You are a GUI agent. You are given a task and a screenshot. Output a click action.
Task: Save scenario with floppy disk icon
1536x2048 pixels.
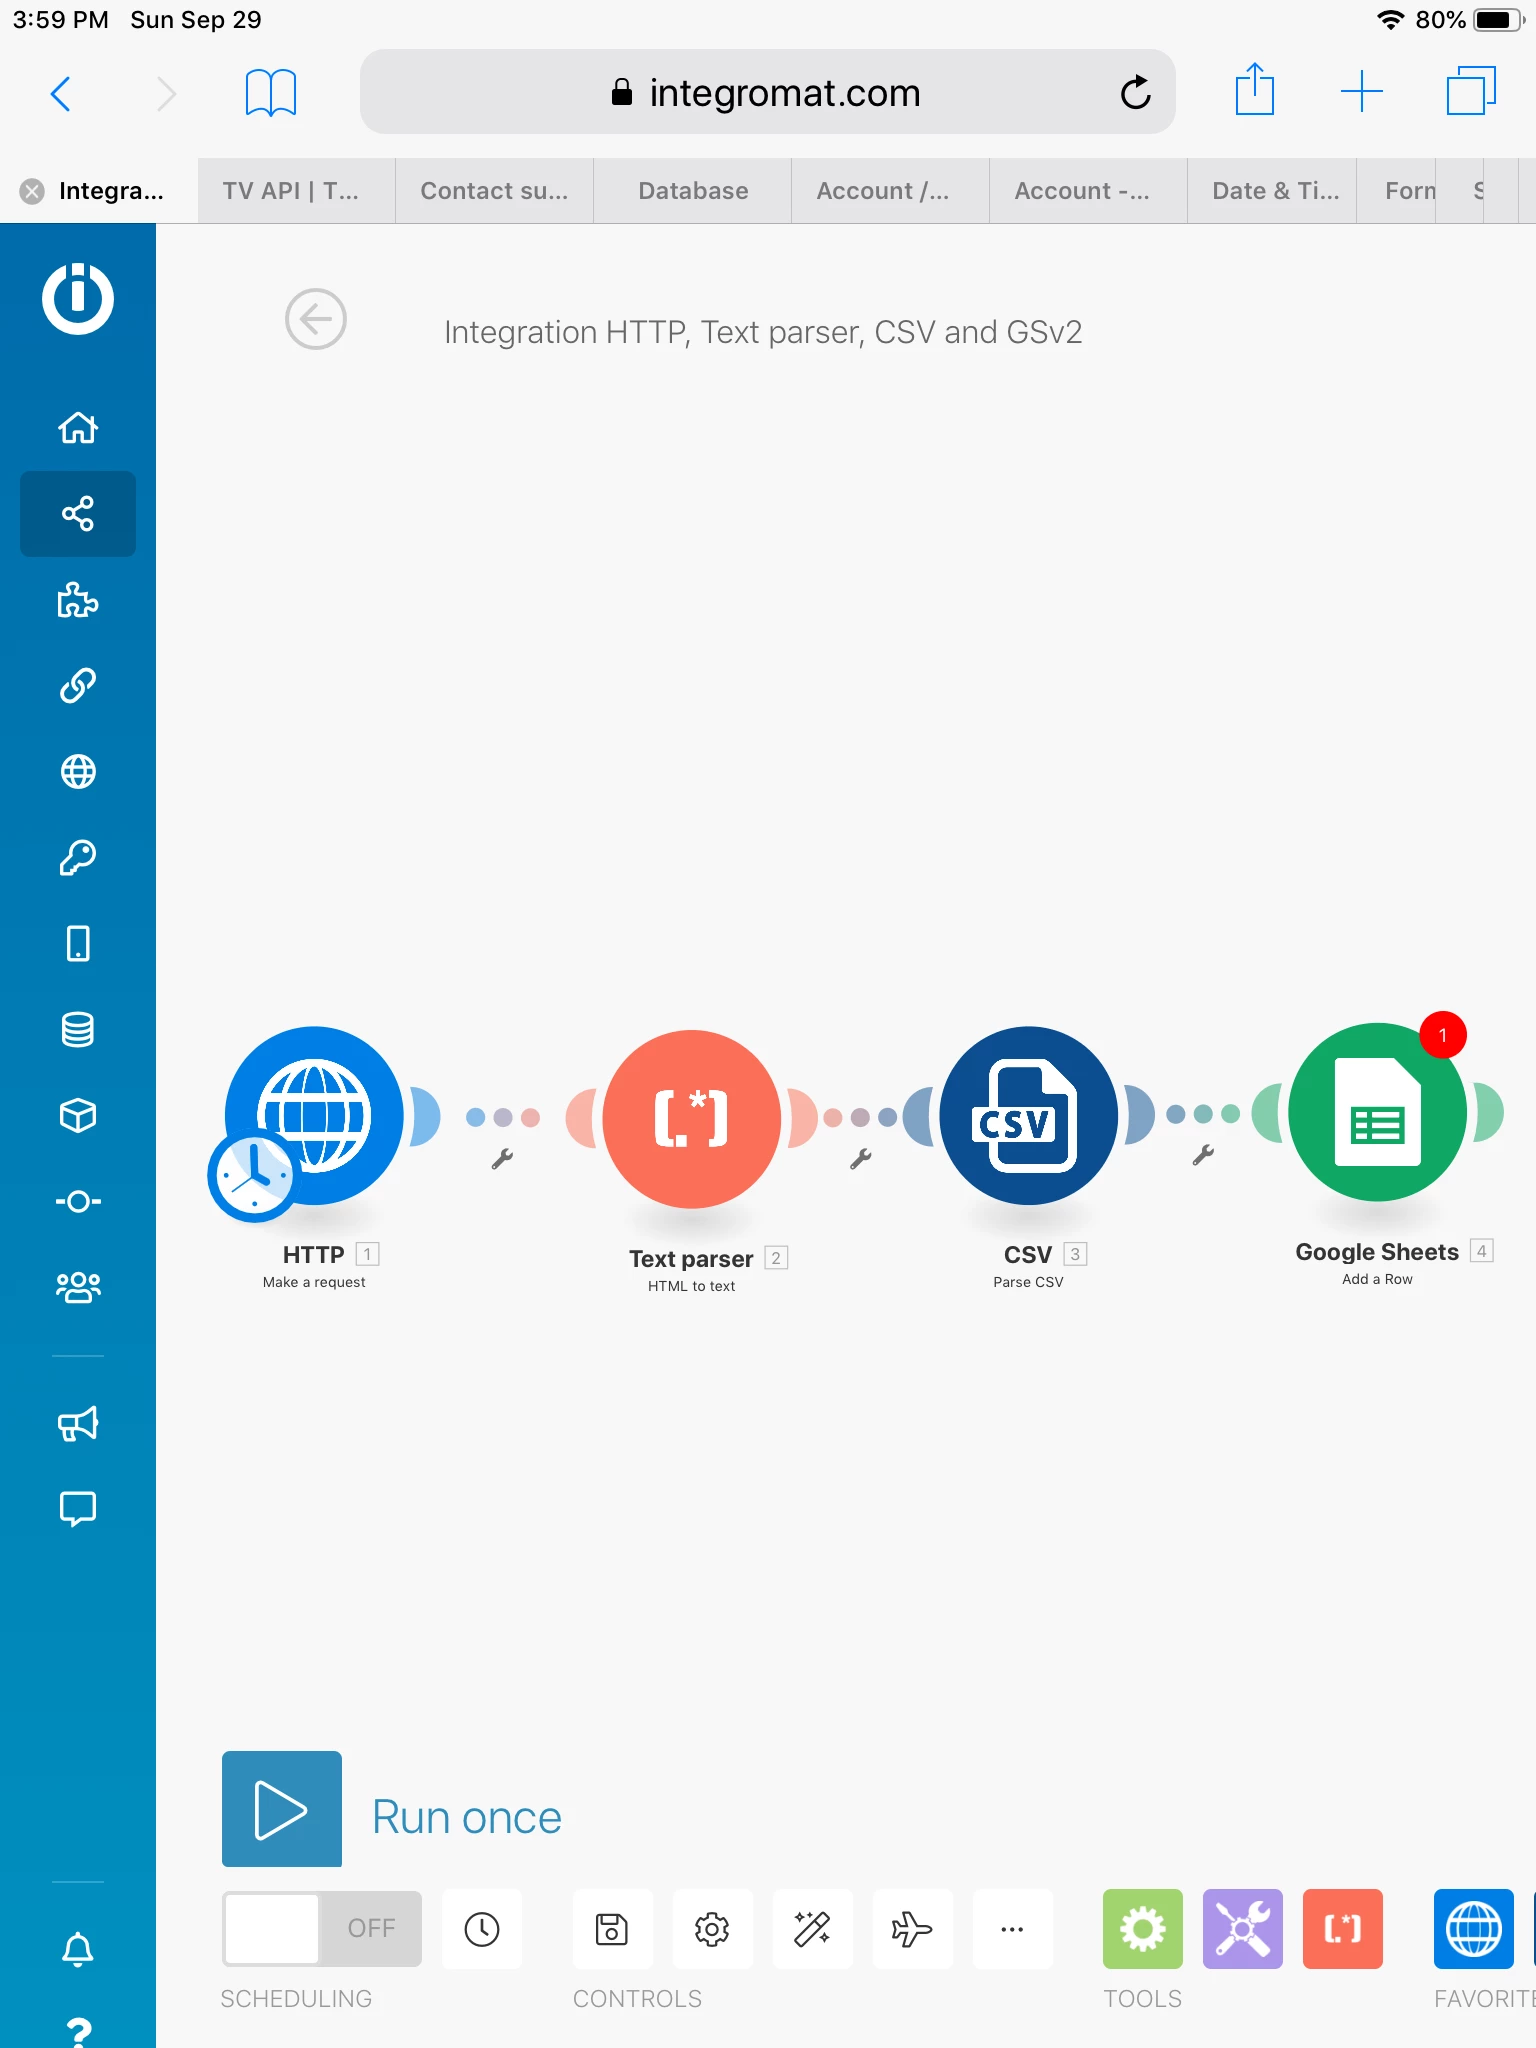pyautogui.click(x=612, y=1929)
